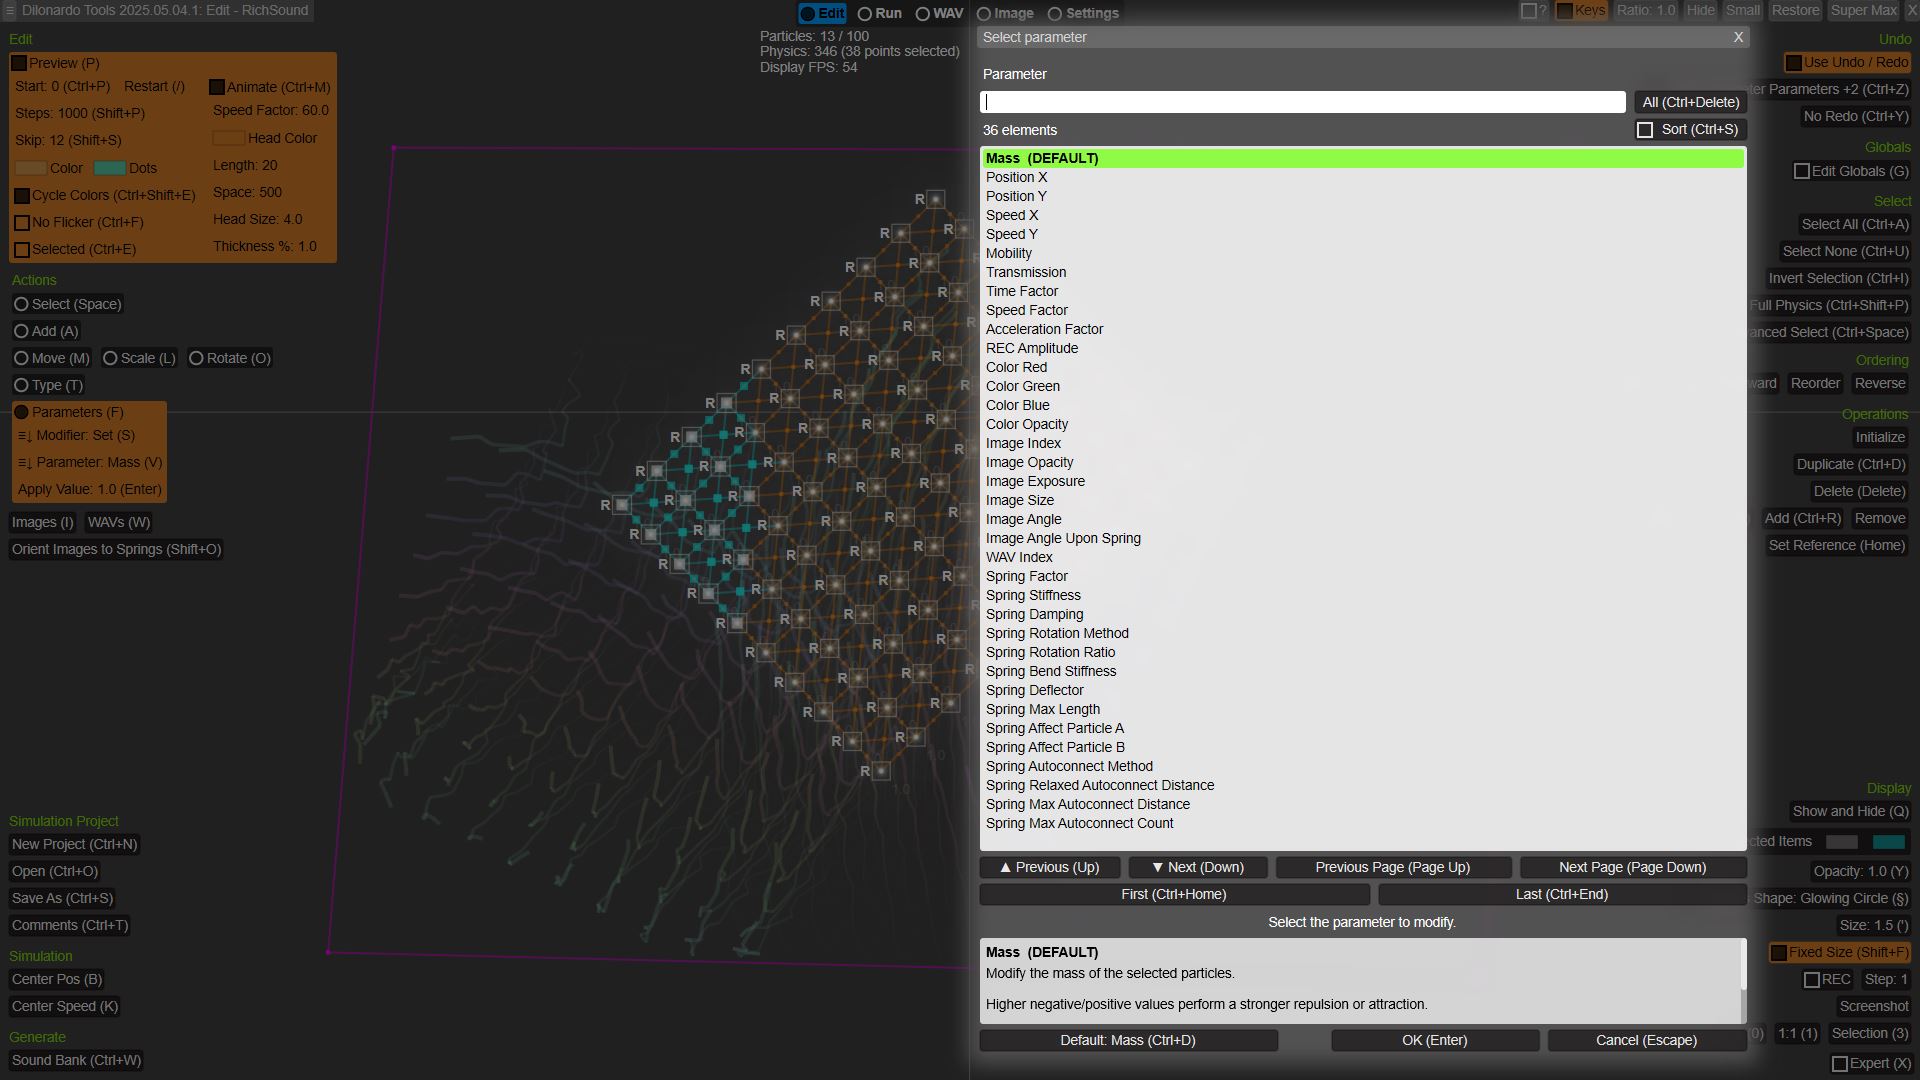Open the Shape: Glowing Circle selector
Viewport: 1920px width, 1080px height.
point(1830,898)
